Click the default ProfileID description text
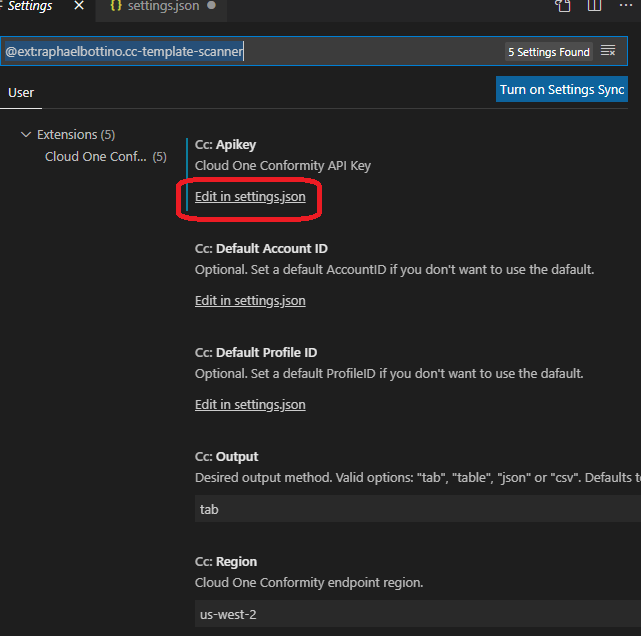The width and height of the screenshot is (641, 636). (x=389, y=374)
